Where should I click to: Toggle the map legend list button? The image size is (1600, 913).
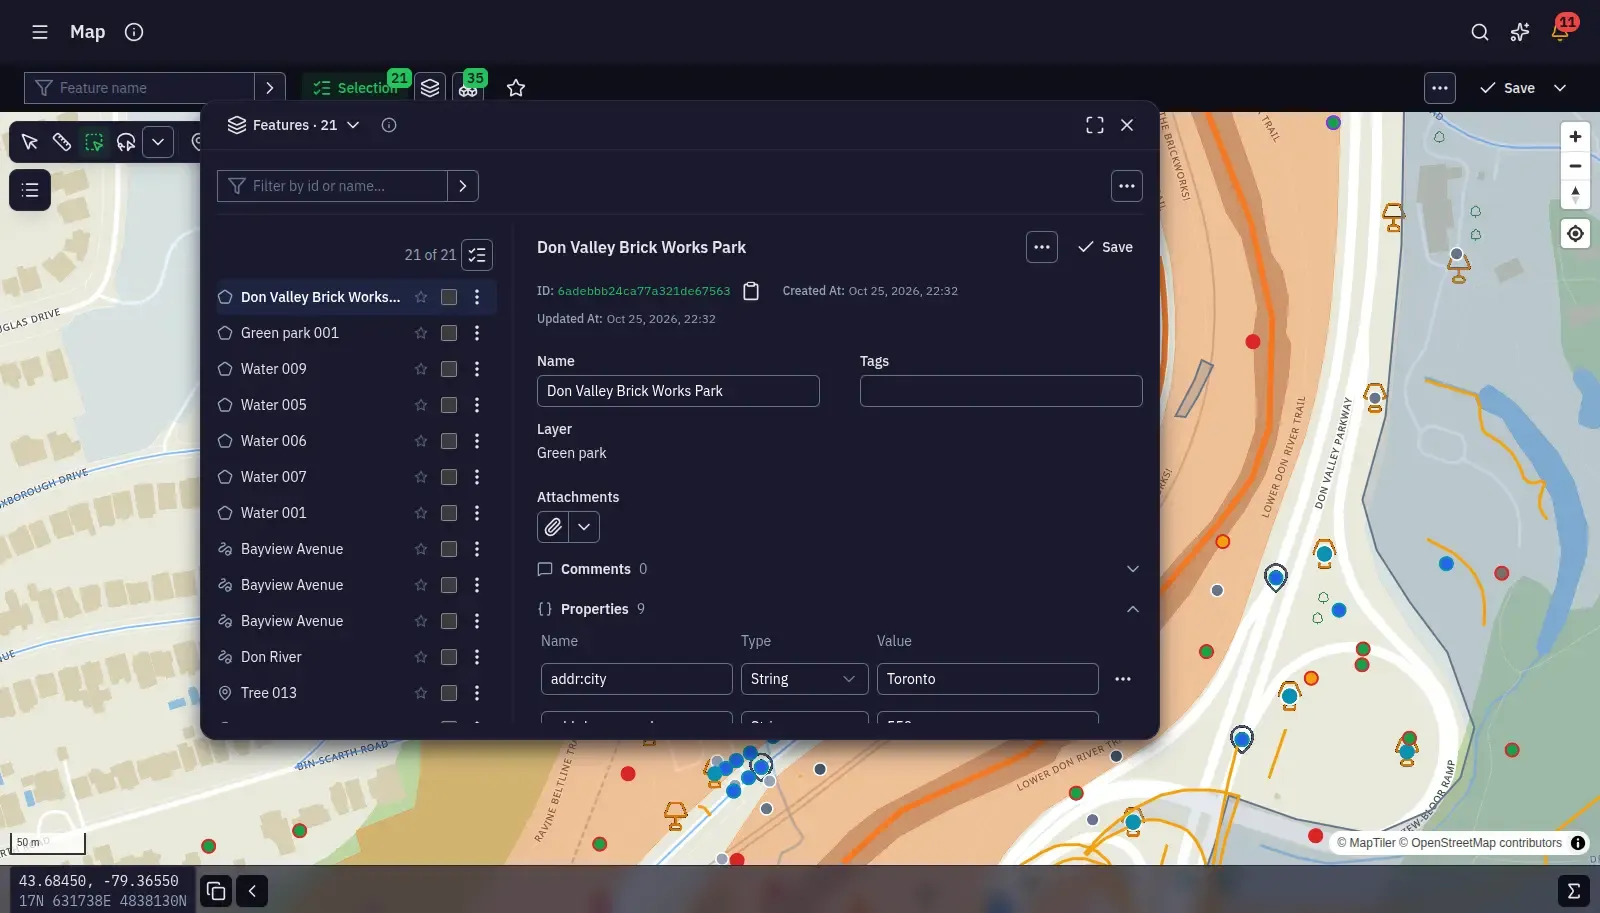[30, 190]
